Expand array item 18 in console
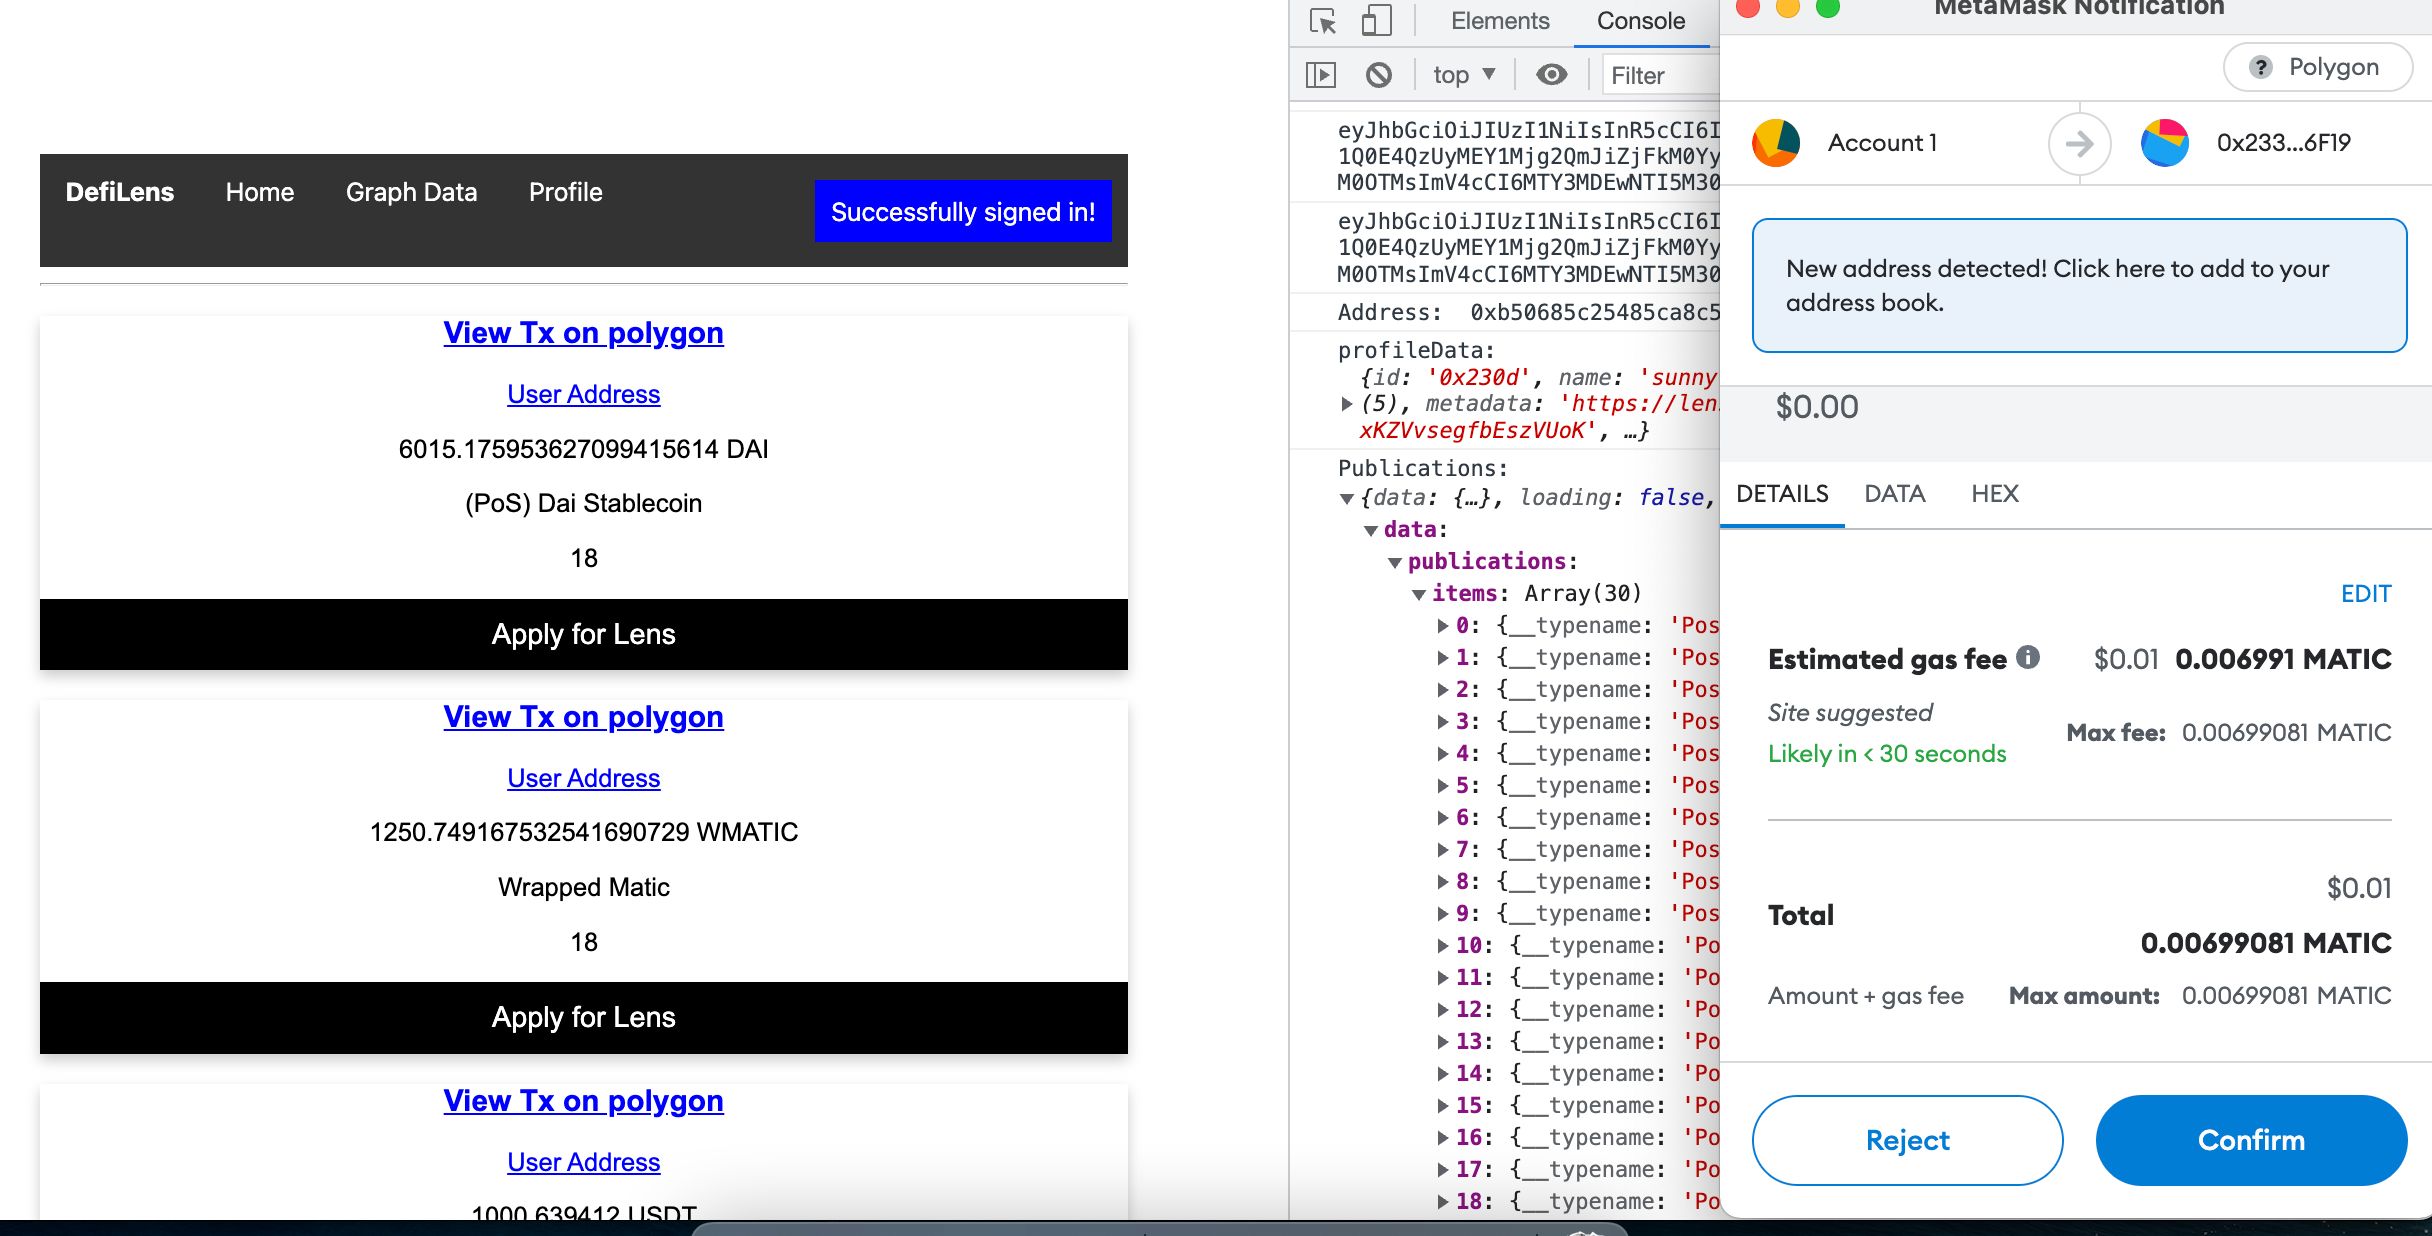This screenshot has height=1236, width=2432. tap(1443, 1202)
